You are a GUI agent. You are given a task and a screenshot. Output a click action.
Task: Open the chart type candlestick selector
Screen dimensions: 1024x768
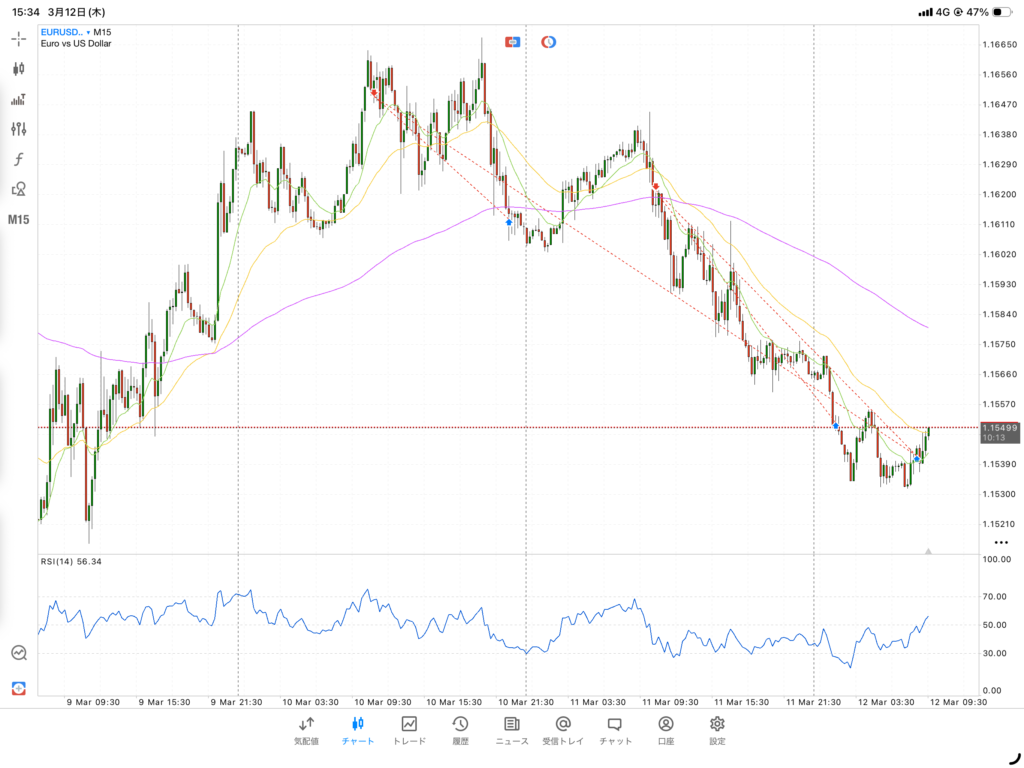click(16, 70)
